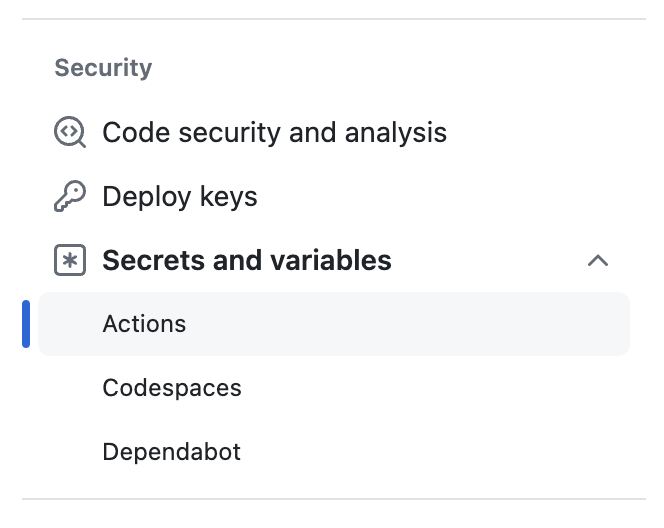Screen dimensions: 664x528
Task: Click the code scan magnifier icon
Action: pyautogui.click(x=70, y=133)
